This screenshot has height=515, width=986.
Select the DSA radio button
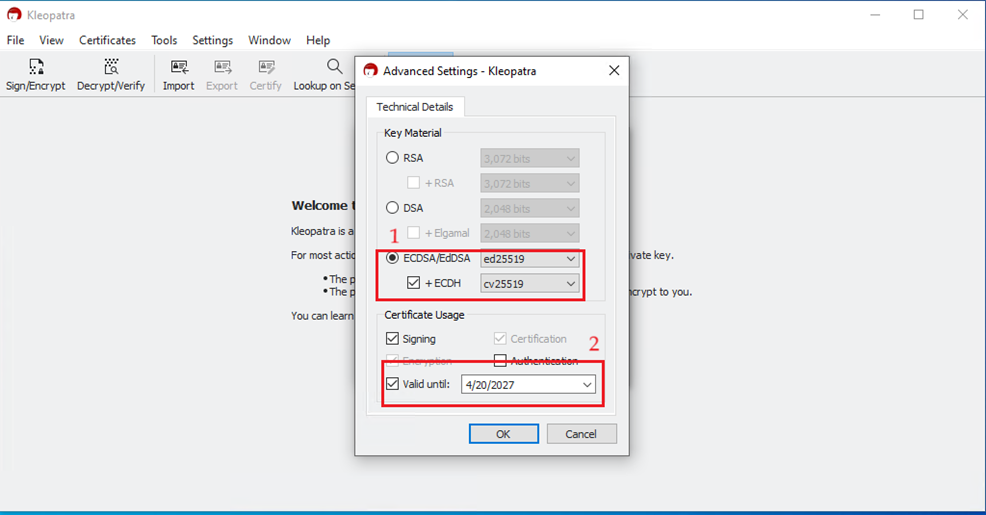coord(392,208)
